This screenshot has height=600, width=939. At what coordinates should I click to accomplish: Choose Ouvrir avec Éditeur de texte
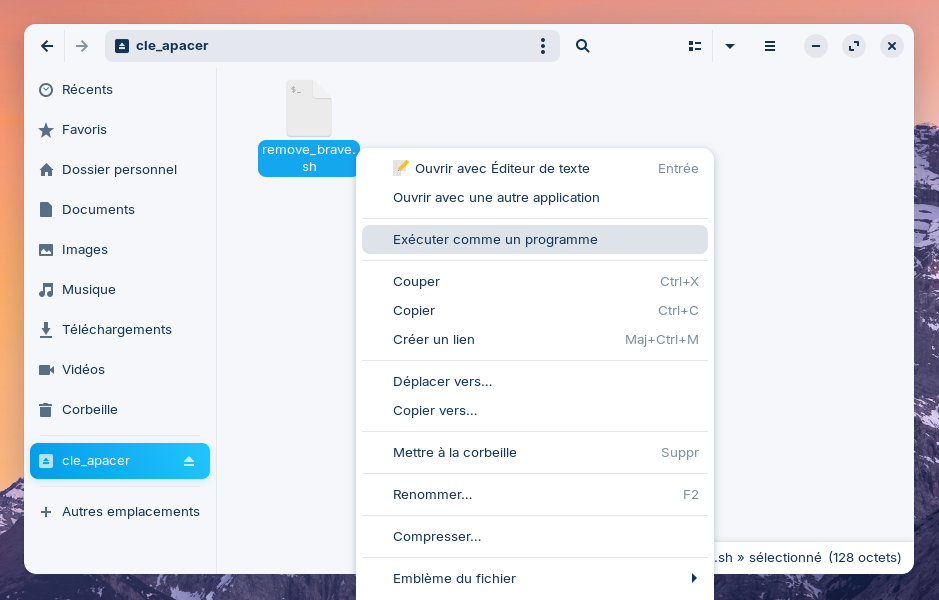(535, 169)
